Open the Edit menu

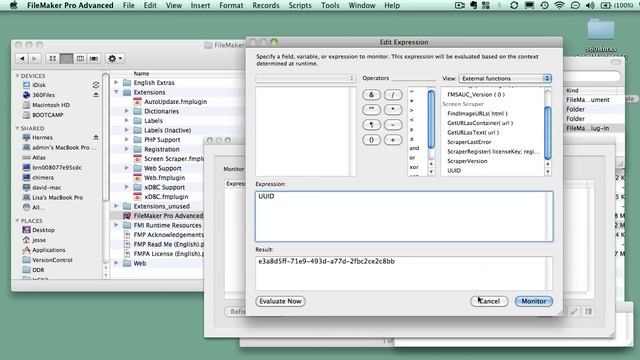point(150,5)
